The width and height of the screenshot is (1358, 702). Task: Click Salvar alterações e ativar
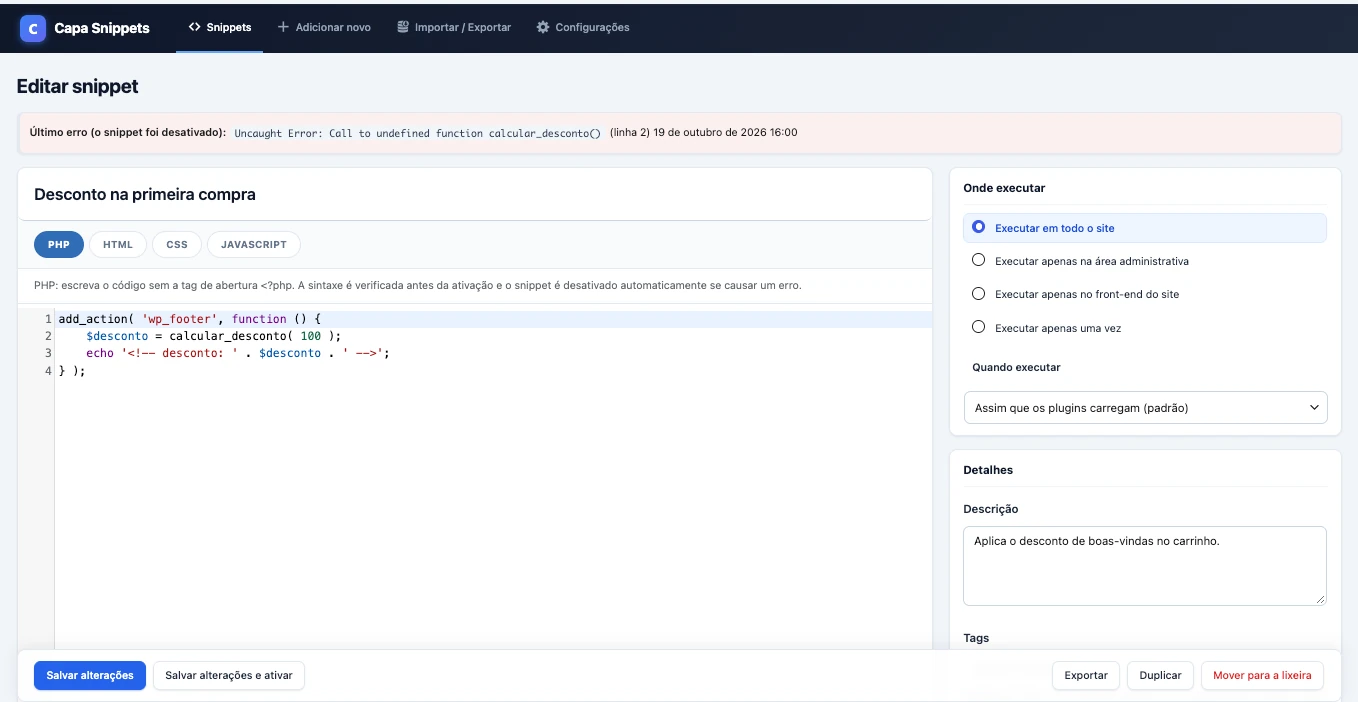229,676
